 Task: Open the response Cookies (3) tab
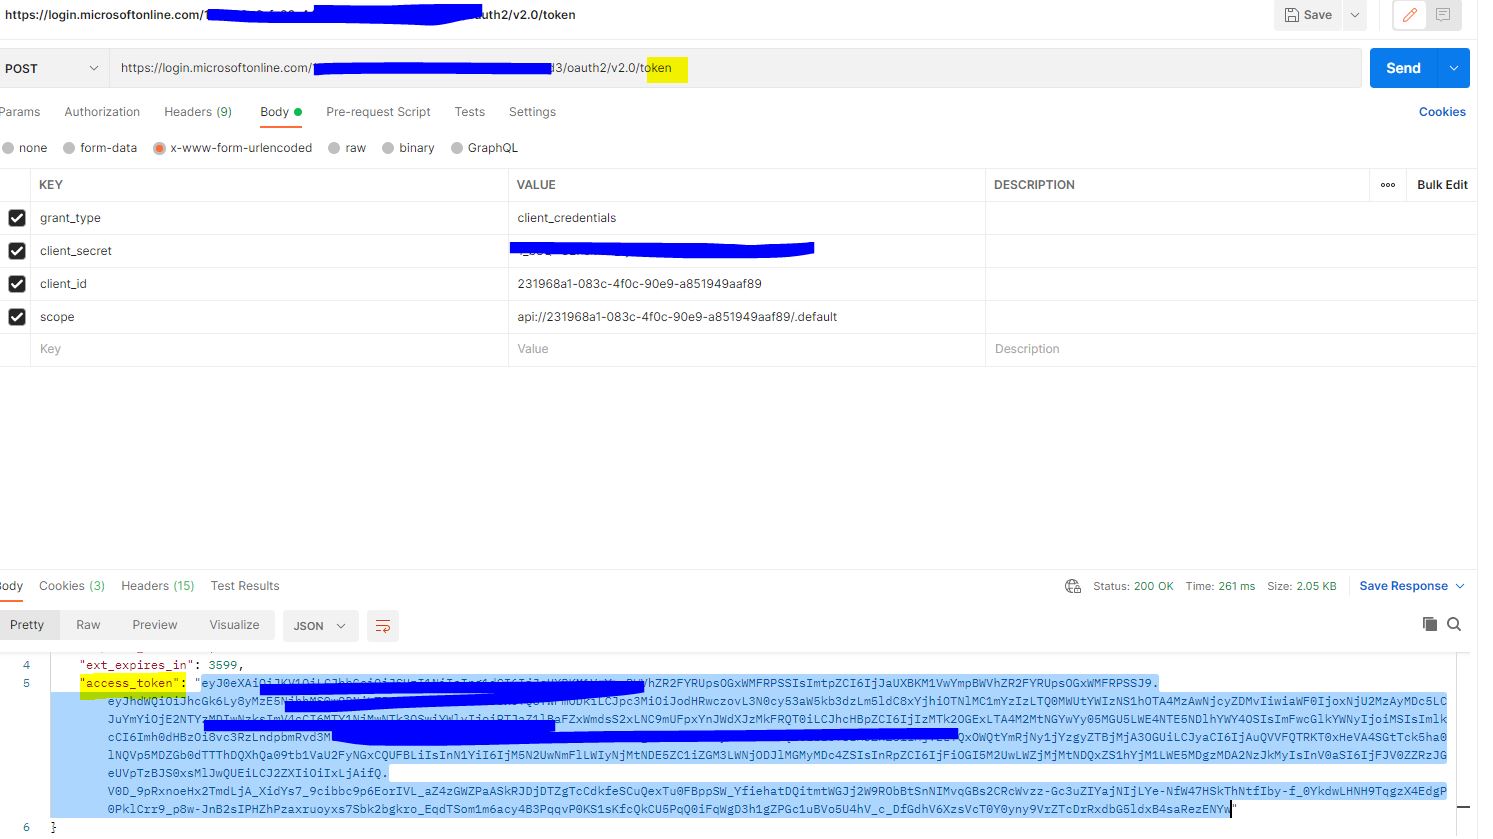click(72, 586)
